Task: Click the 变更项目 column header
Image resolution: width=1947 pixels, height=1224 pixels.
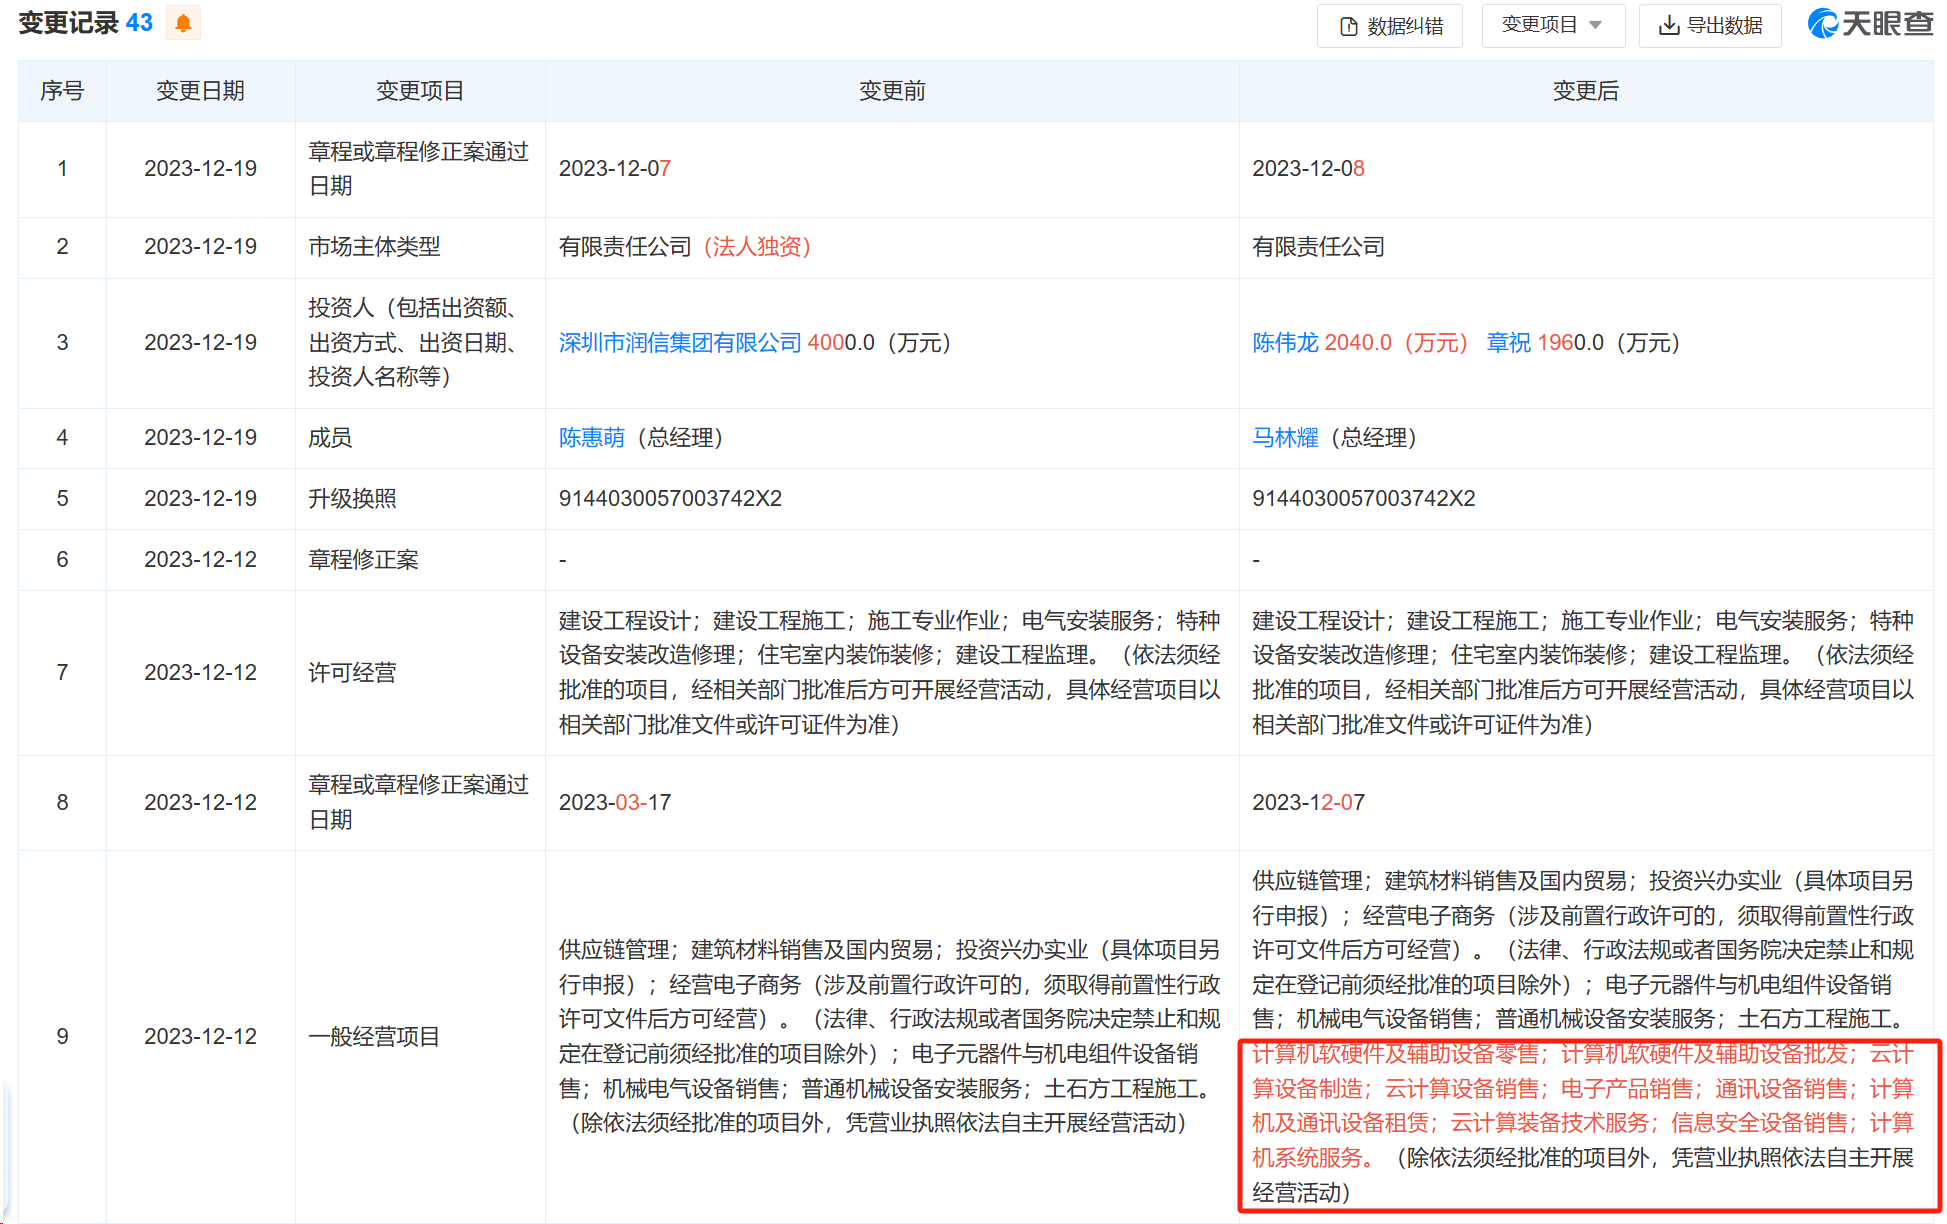Action: pyautogui.click(x=419, y=91)
